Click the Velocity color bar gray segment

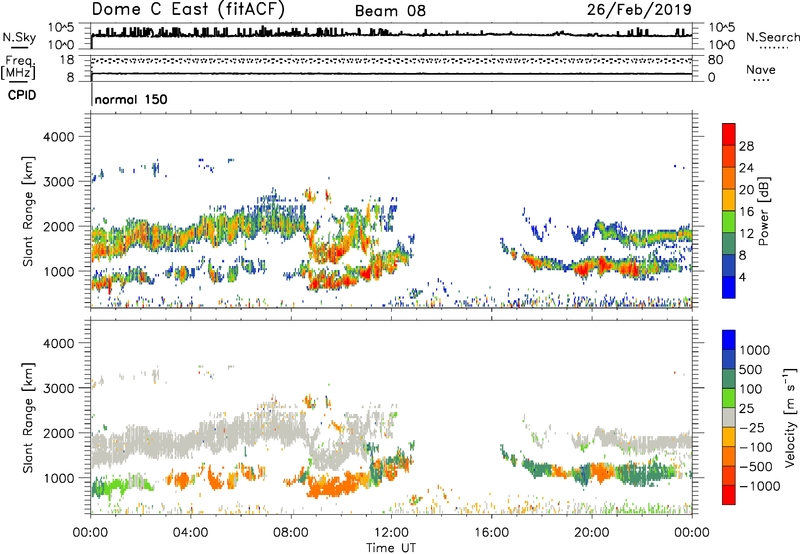click(729, 417)
